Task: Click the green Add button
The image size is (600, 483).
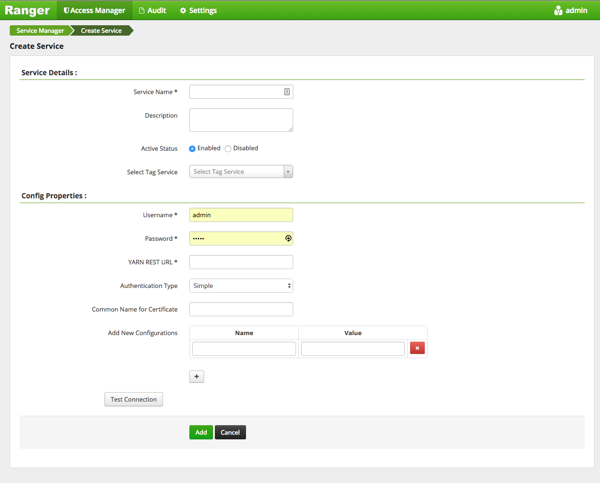Action: click(x=201, y=432)
